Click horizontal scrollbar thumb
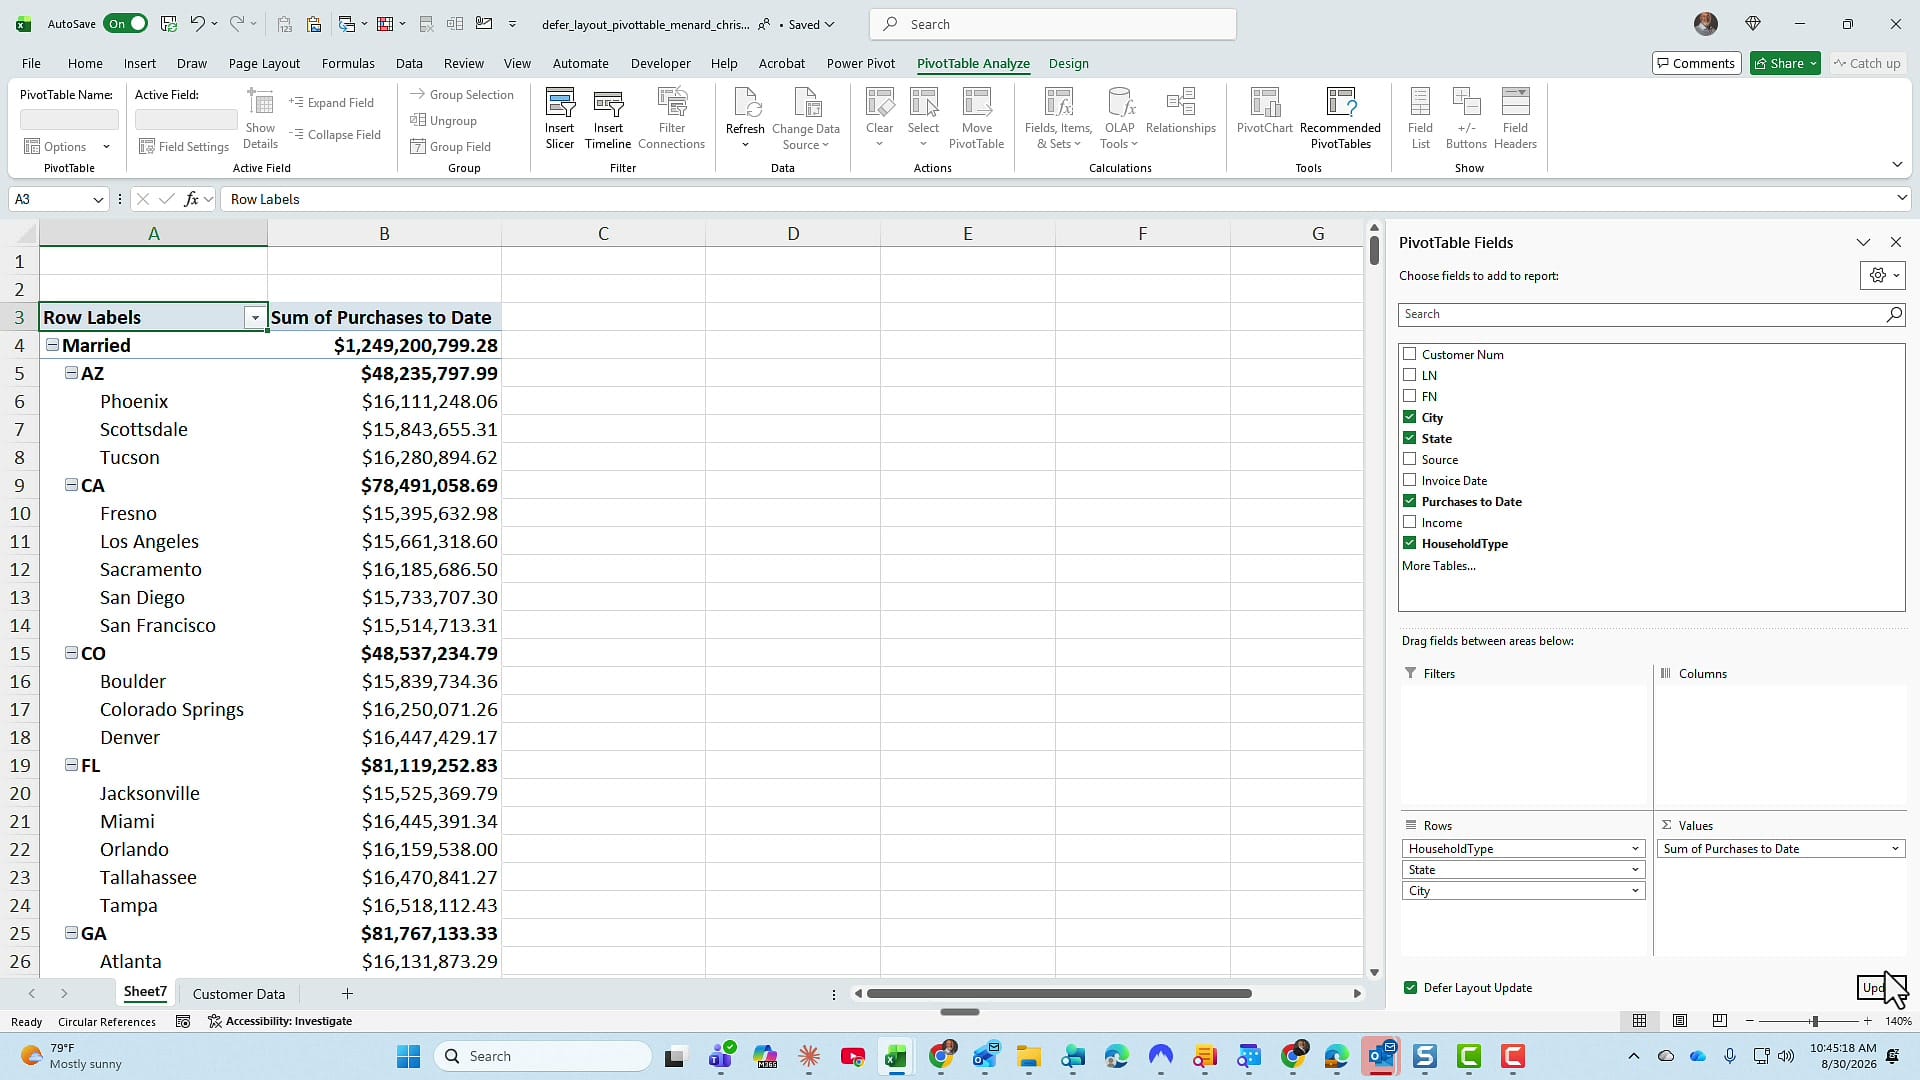Screen dimensions: 1920x1080 click(x=1059, y=994)
